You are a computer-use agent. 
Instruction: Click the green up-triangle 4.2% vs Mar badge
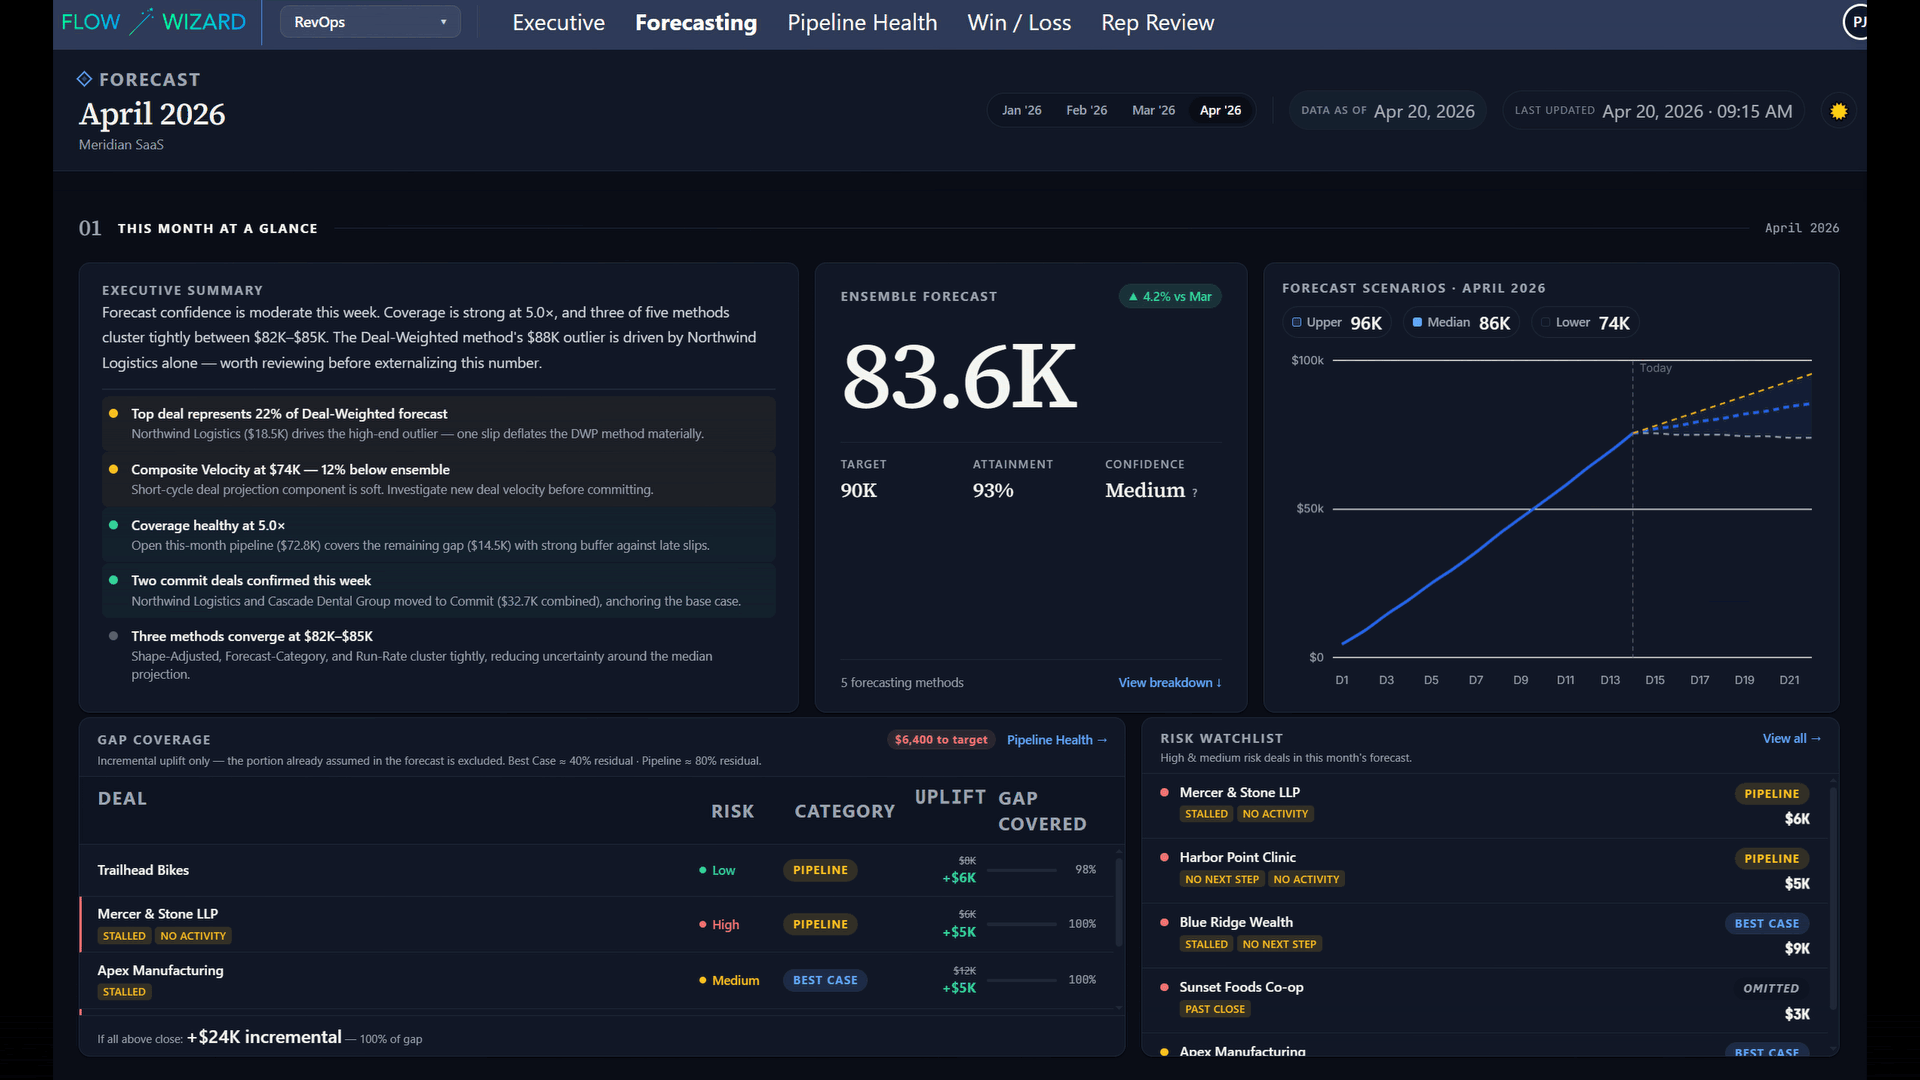[x=1170, y=296]
